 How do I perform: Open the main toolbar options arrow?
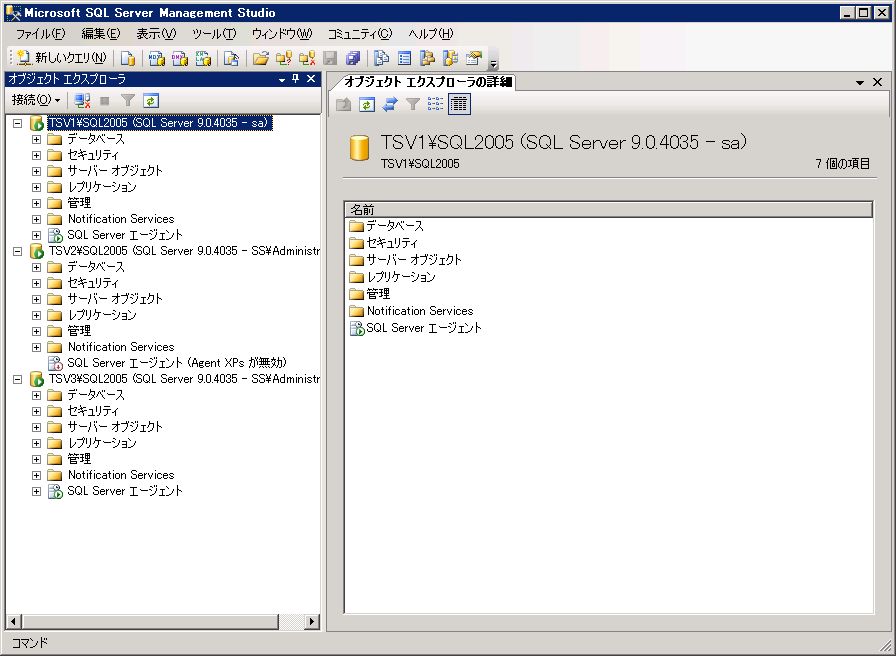click(x=494, y=63)
